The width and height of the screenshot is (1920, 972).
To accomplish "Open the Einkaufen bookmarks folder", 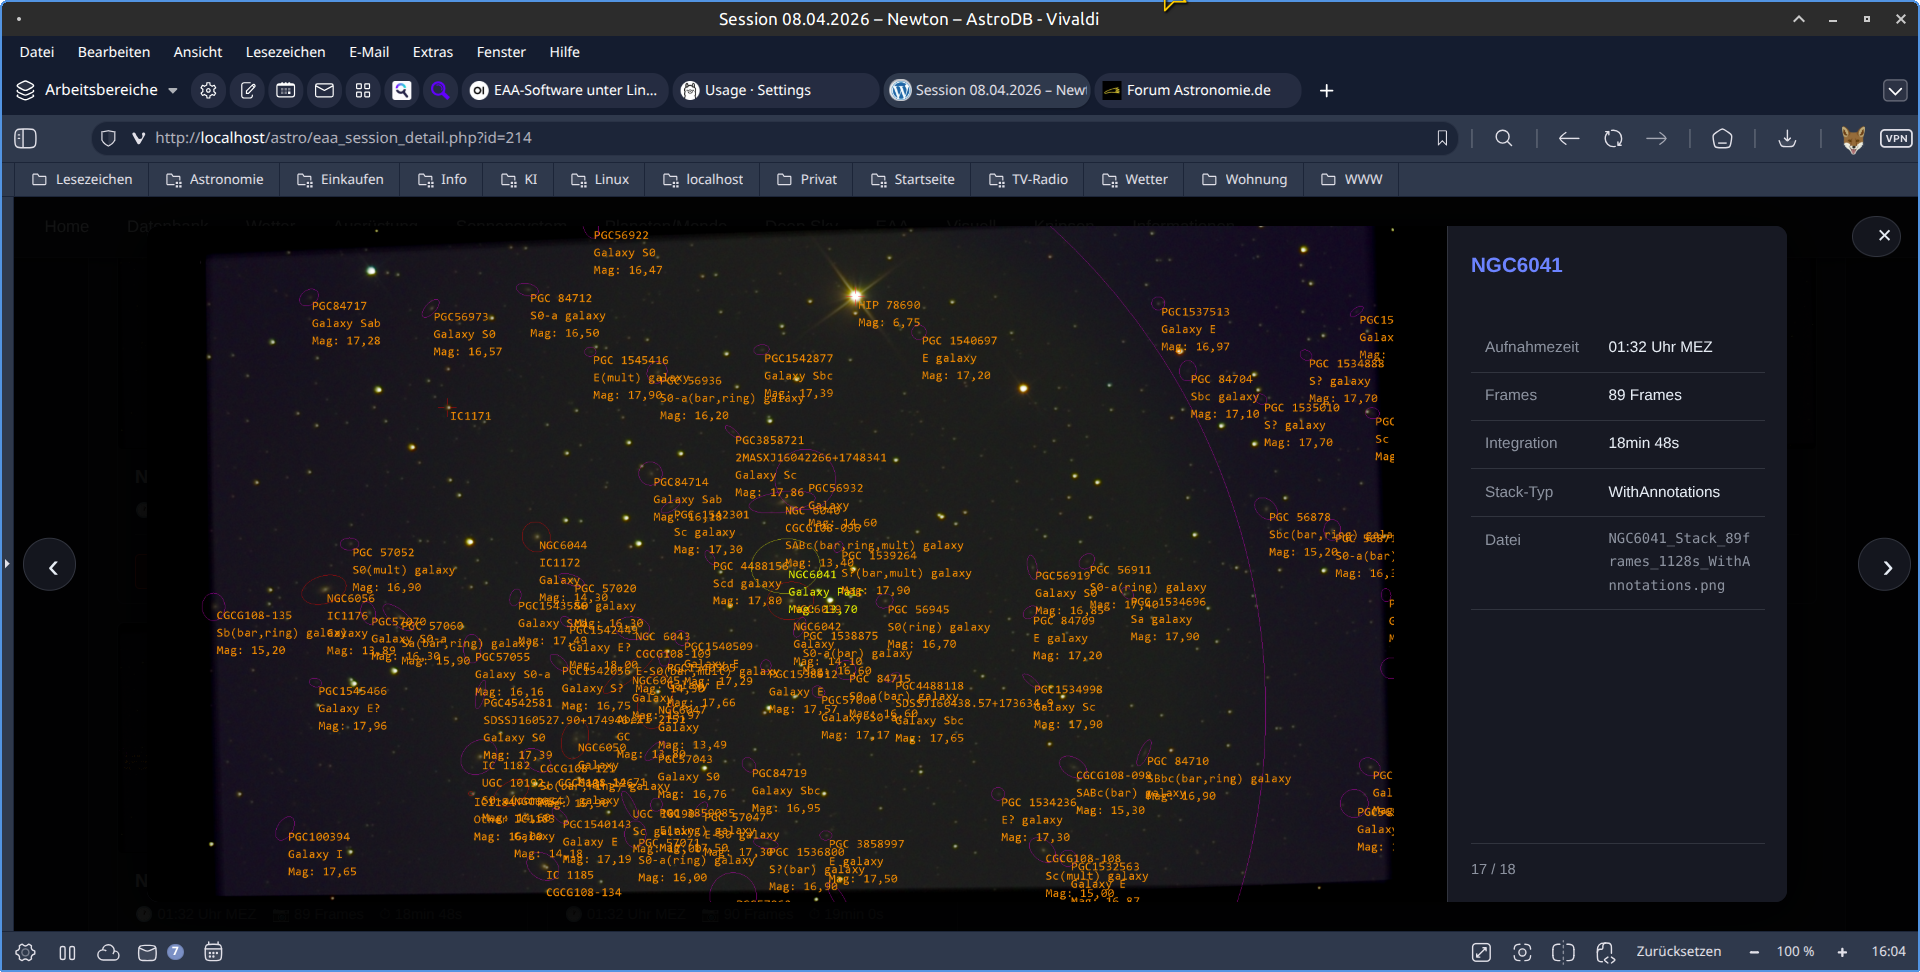I will (340, 180).
